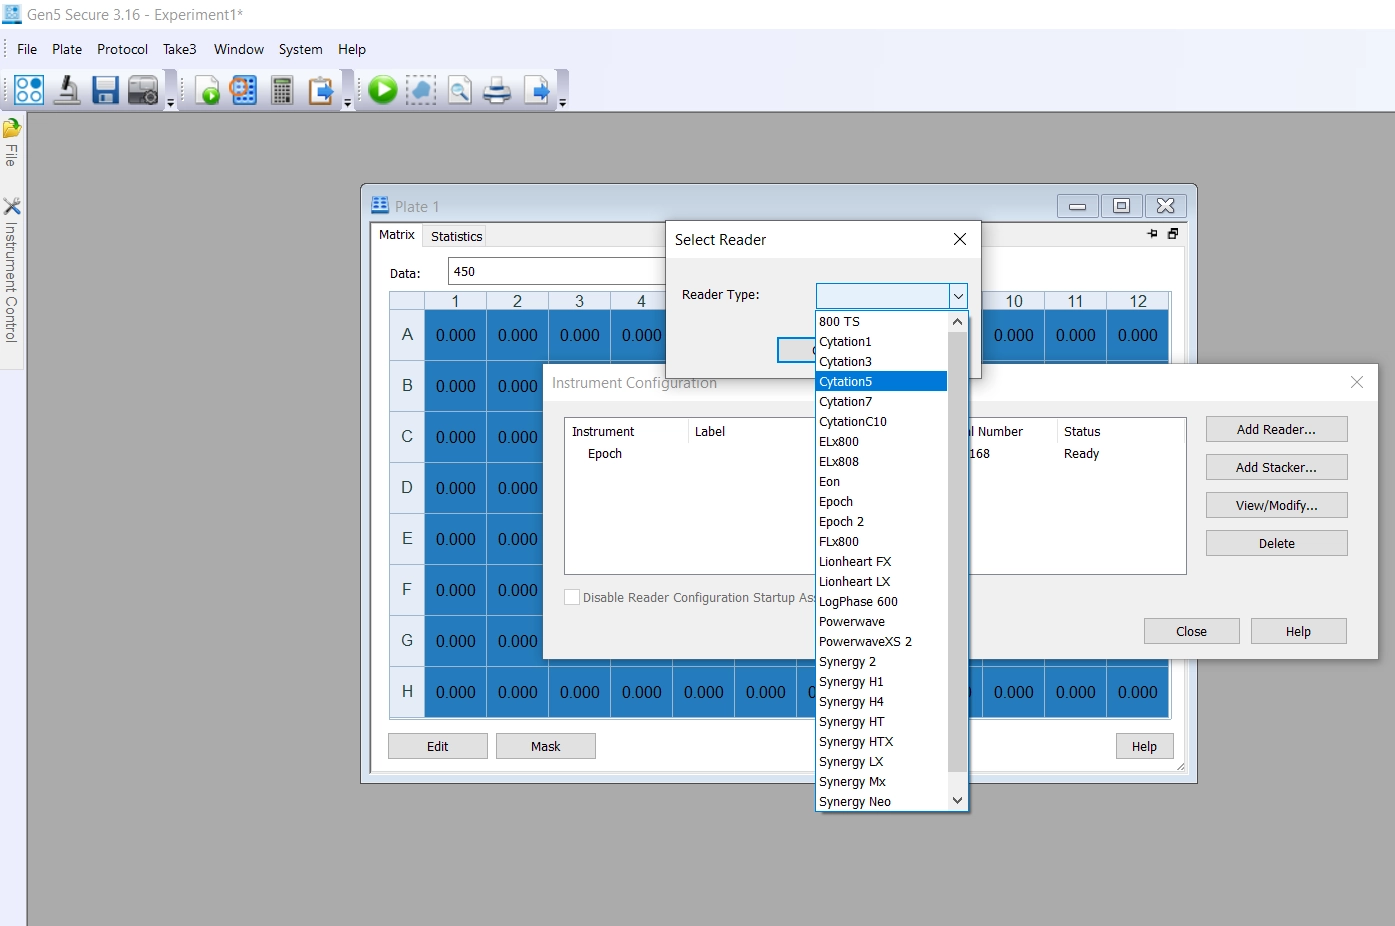Click the Reader Type combo box field
The image size is (1395, 926).
pyautogui.click(x=882, y=296)
